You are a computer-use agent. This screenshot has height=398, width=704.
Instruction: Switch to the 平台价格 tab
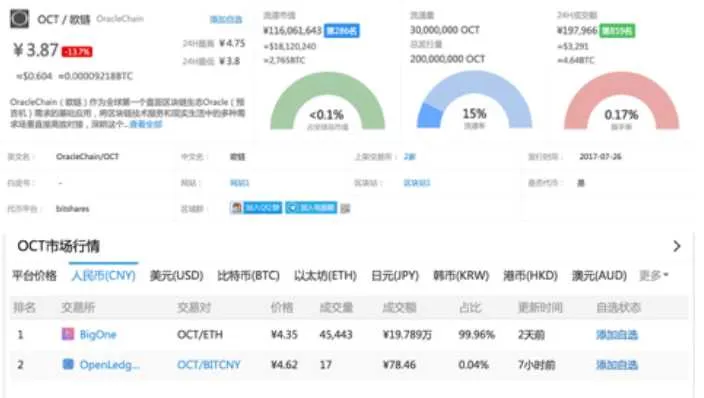(x=35, y=275)
